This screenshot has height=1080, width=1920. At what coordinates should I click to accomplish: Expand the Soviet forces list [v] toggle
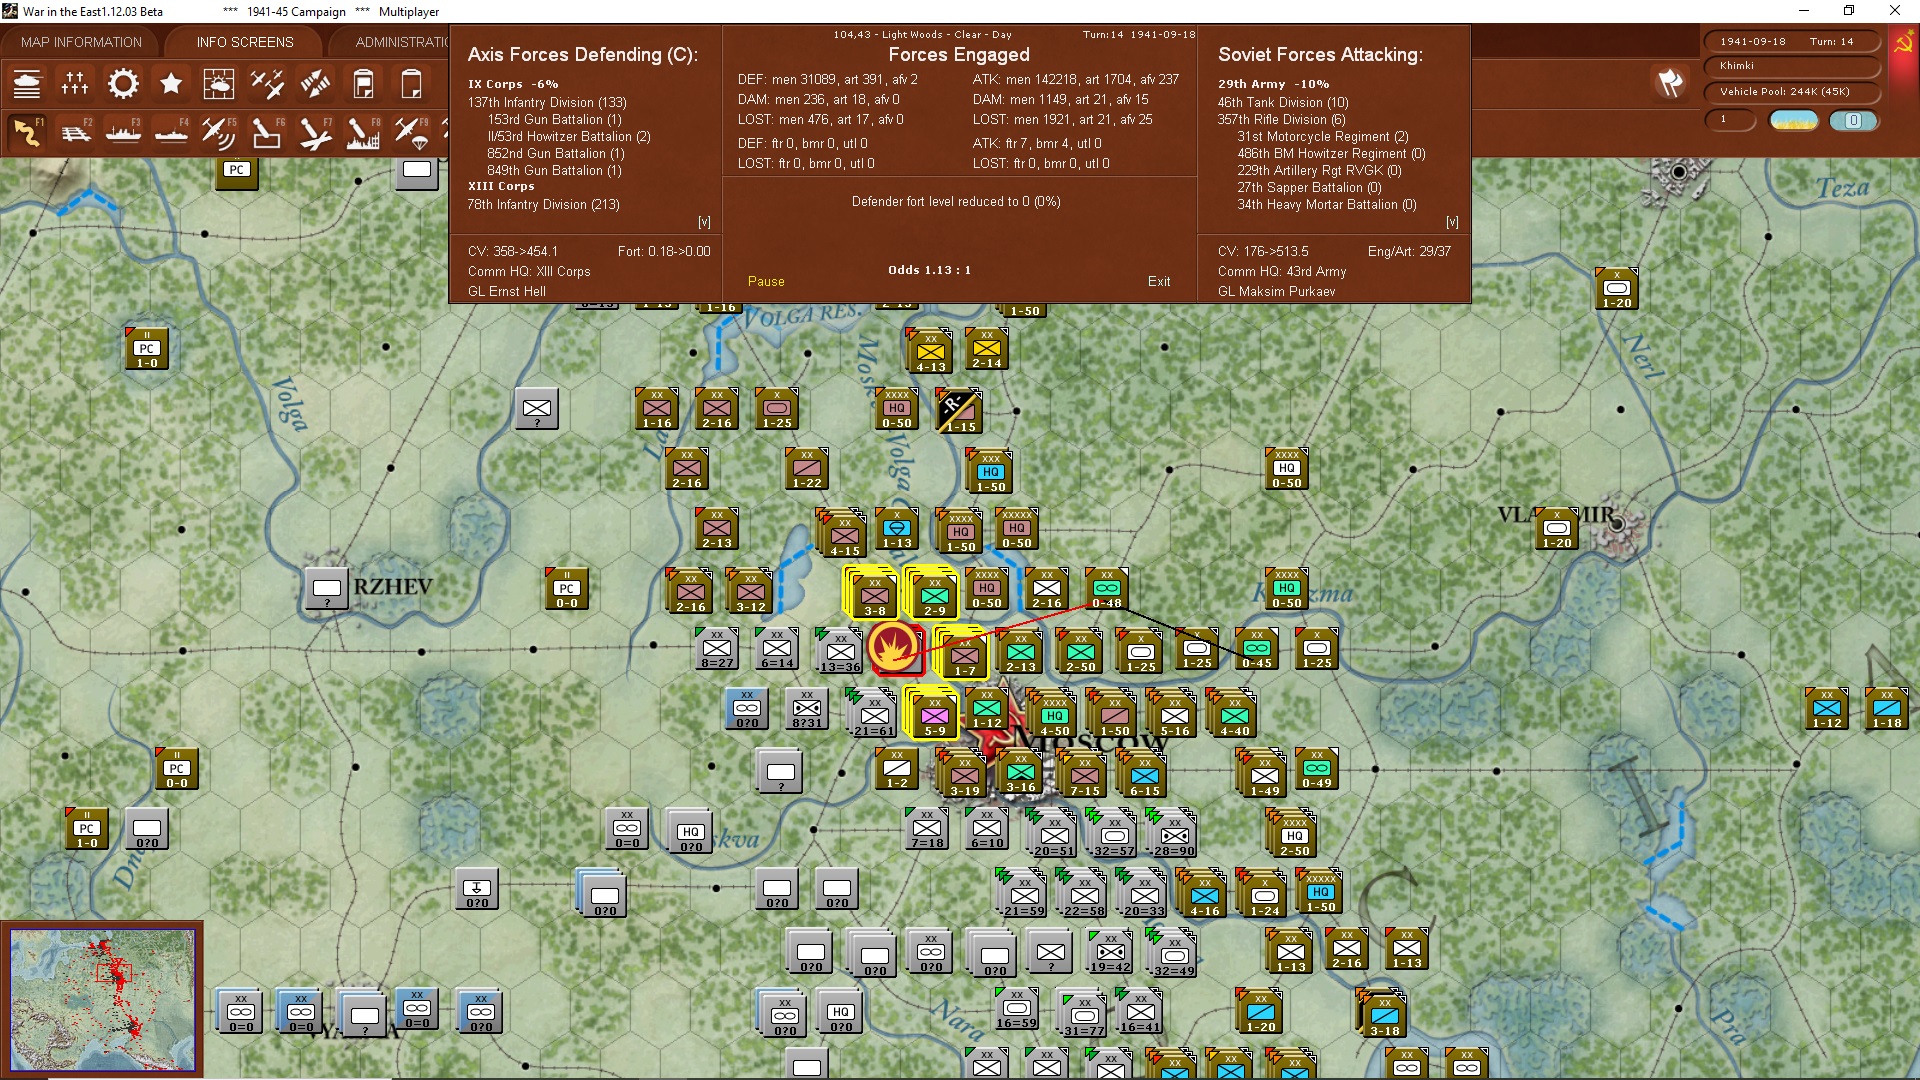[1452, 222]
